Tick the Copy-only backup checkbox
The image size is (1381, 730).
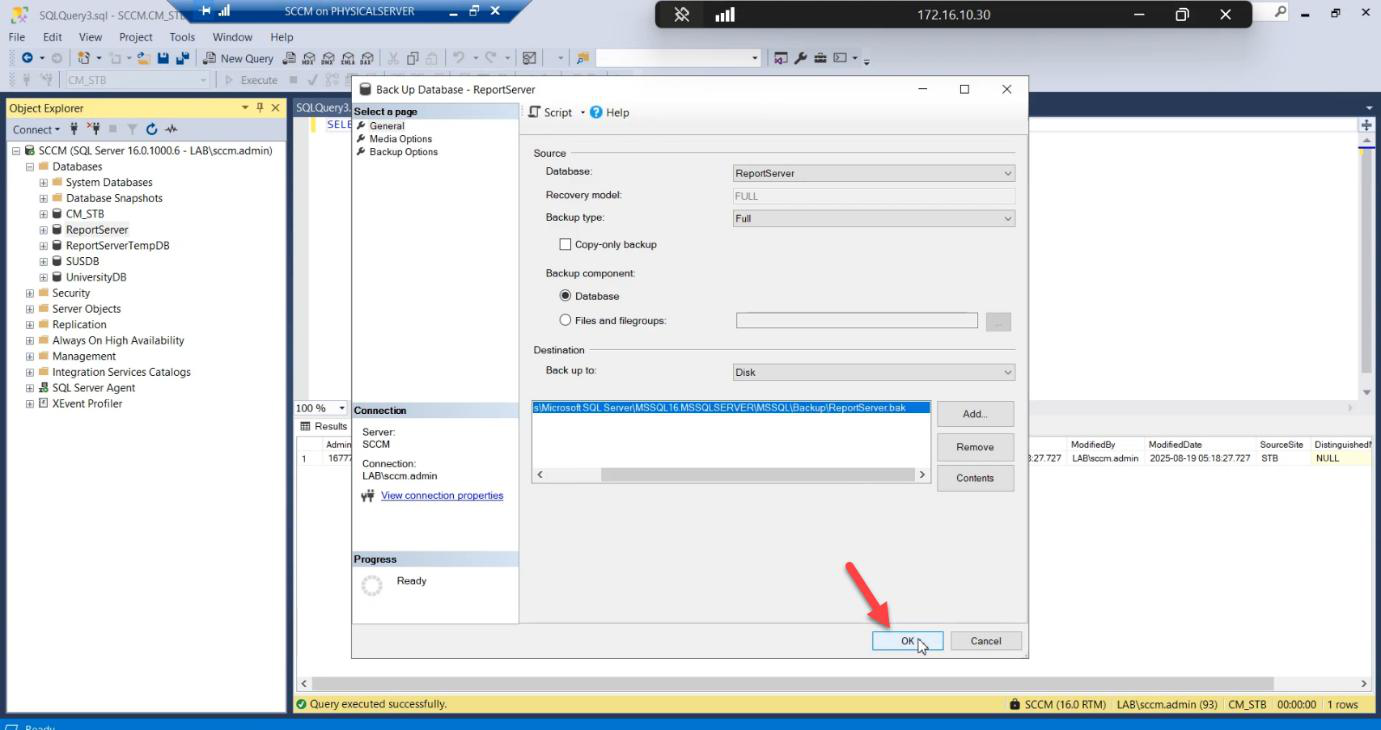(566, 244)
